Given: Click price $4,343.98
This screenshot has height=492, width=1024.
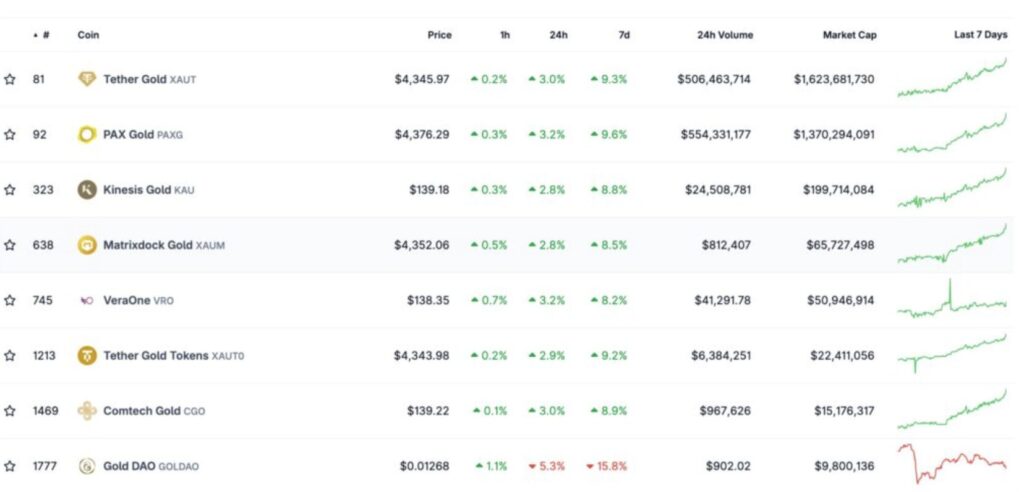Looking at the screenshot, I should 422,356.
